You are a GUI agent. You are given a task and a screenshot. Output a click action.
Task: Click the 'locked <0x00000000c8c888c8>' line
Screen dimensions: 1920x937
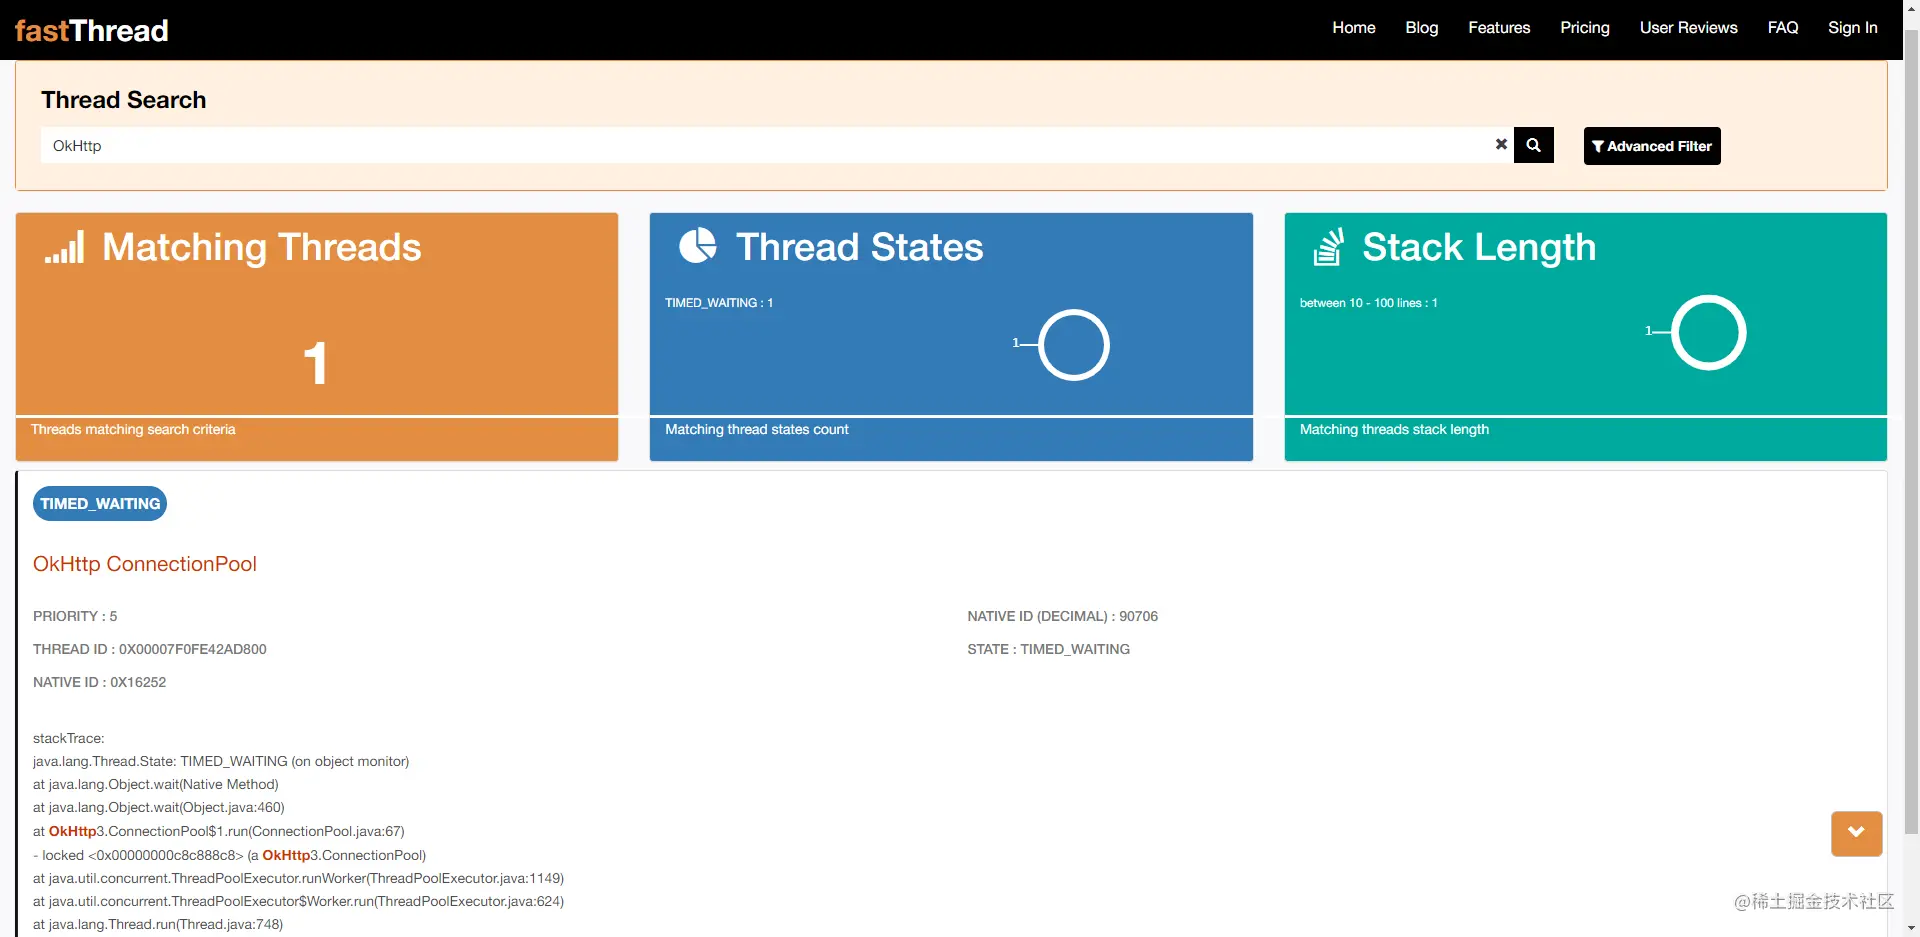[230, 855]
